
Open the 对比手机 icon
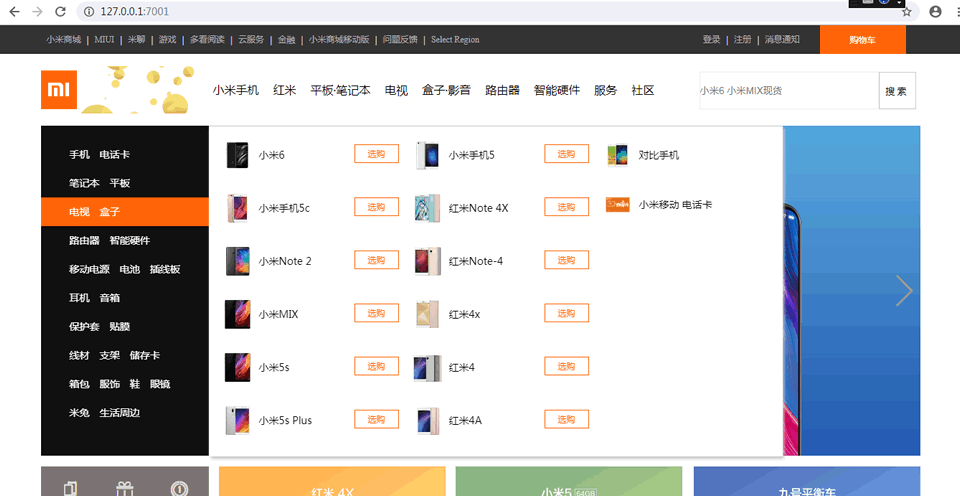click(x=617, y=155)
